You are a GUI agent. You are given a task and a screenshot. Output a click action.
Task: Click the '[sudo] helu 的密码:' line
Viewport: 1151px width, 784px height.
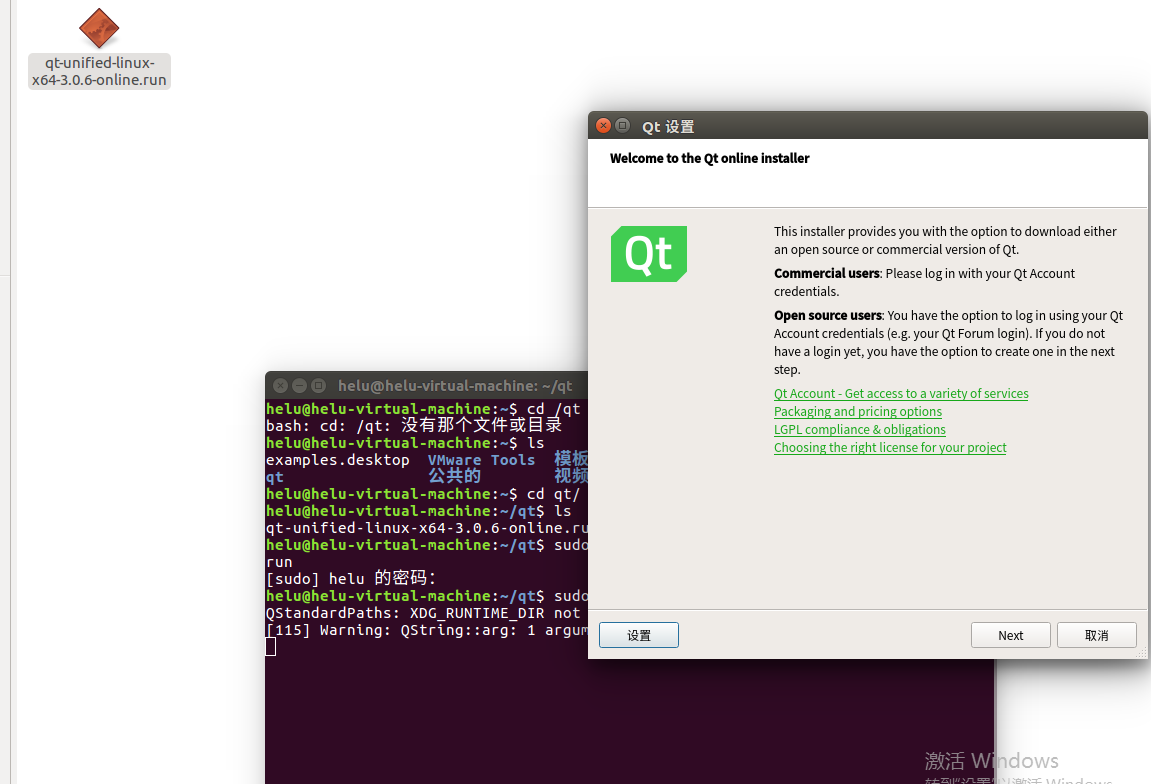click(351, 578)
